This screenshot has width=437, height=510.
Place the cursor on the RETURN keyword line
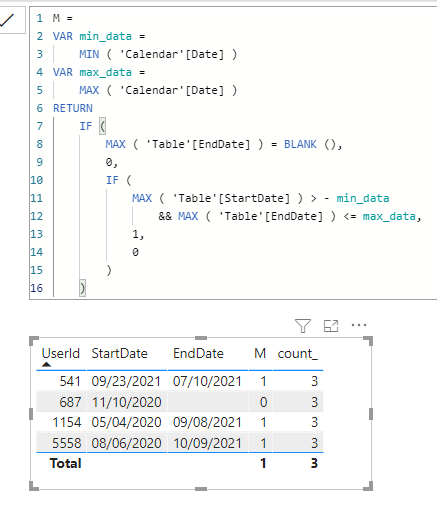coord(73,108)
